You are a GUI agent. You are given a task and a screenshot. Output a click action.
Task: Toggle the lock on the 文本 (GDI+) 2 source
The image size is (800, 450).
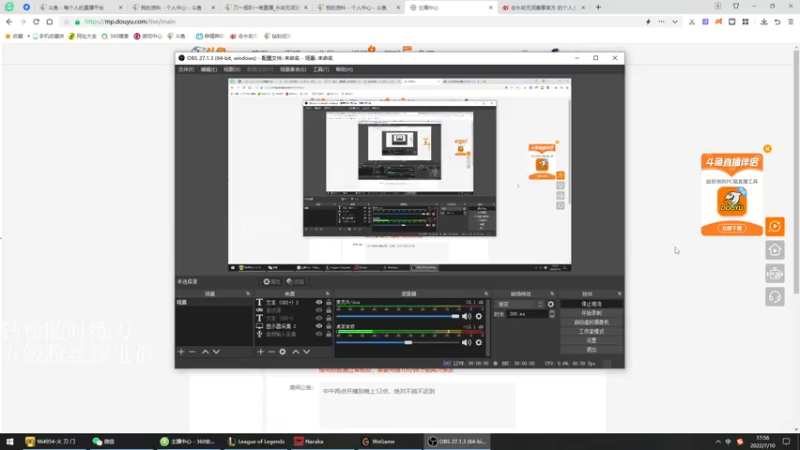click(x=329, y=303)
